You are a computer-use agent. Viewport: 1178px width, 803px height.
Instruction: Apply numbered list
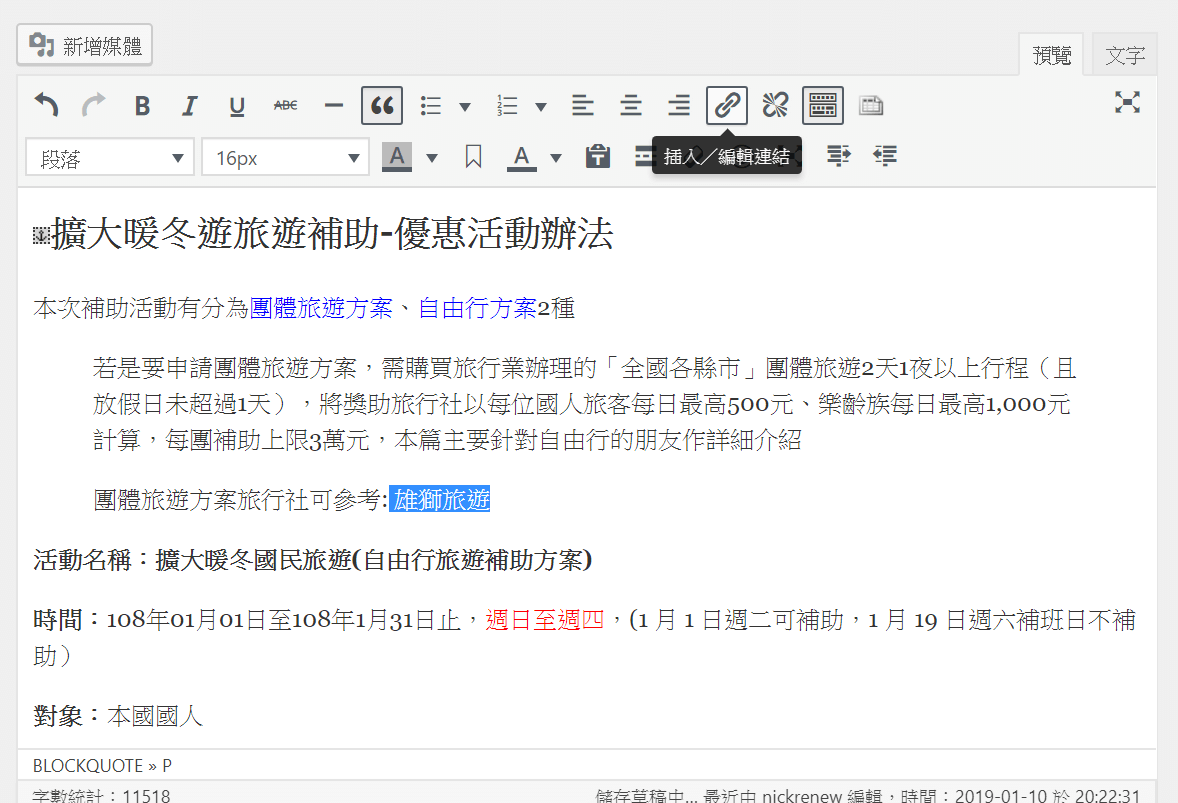coord(507,105)
